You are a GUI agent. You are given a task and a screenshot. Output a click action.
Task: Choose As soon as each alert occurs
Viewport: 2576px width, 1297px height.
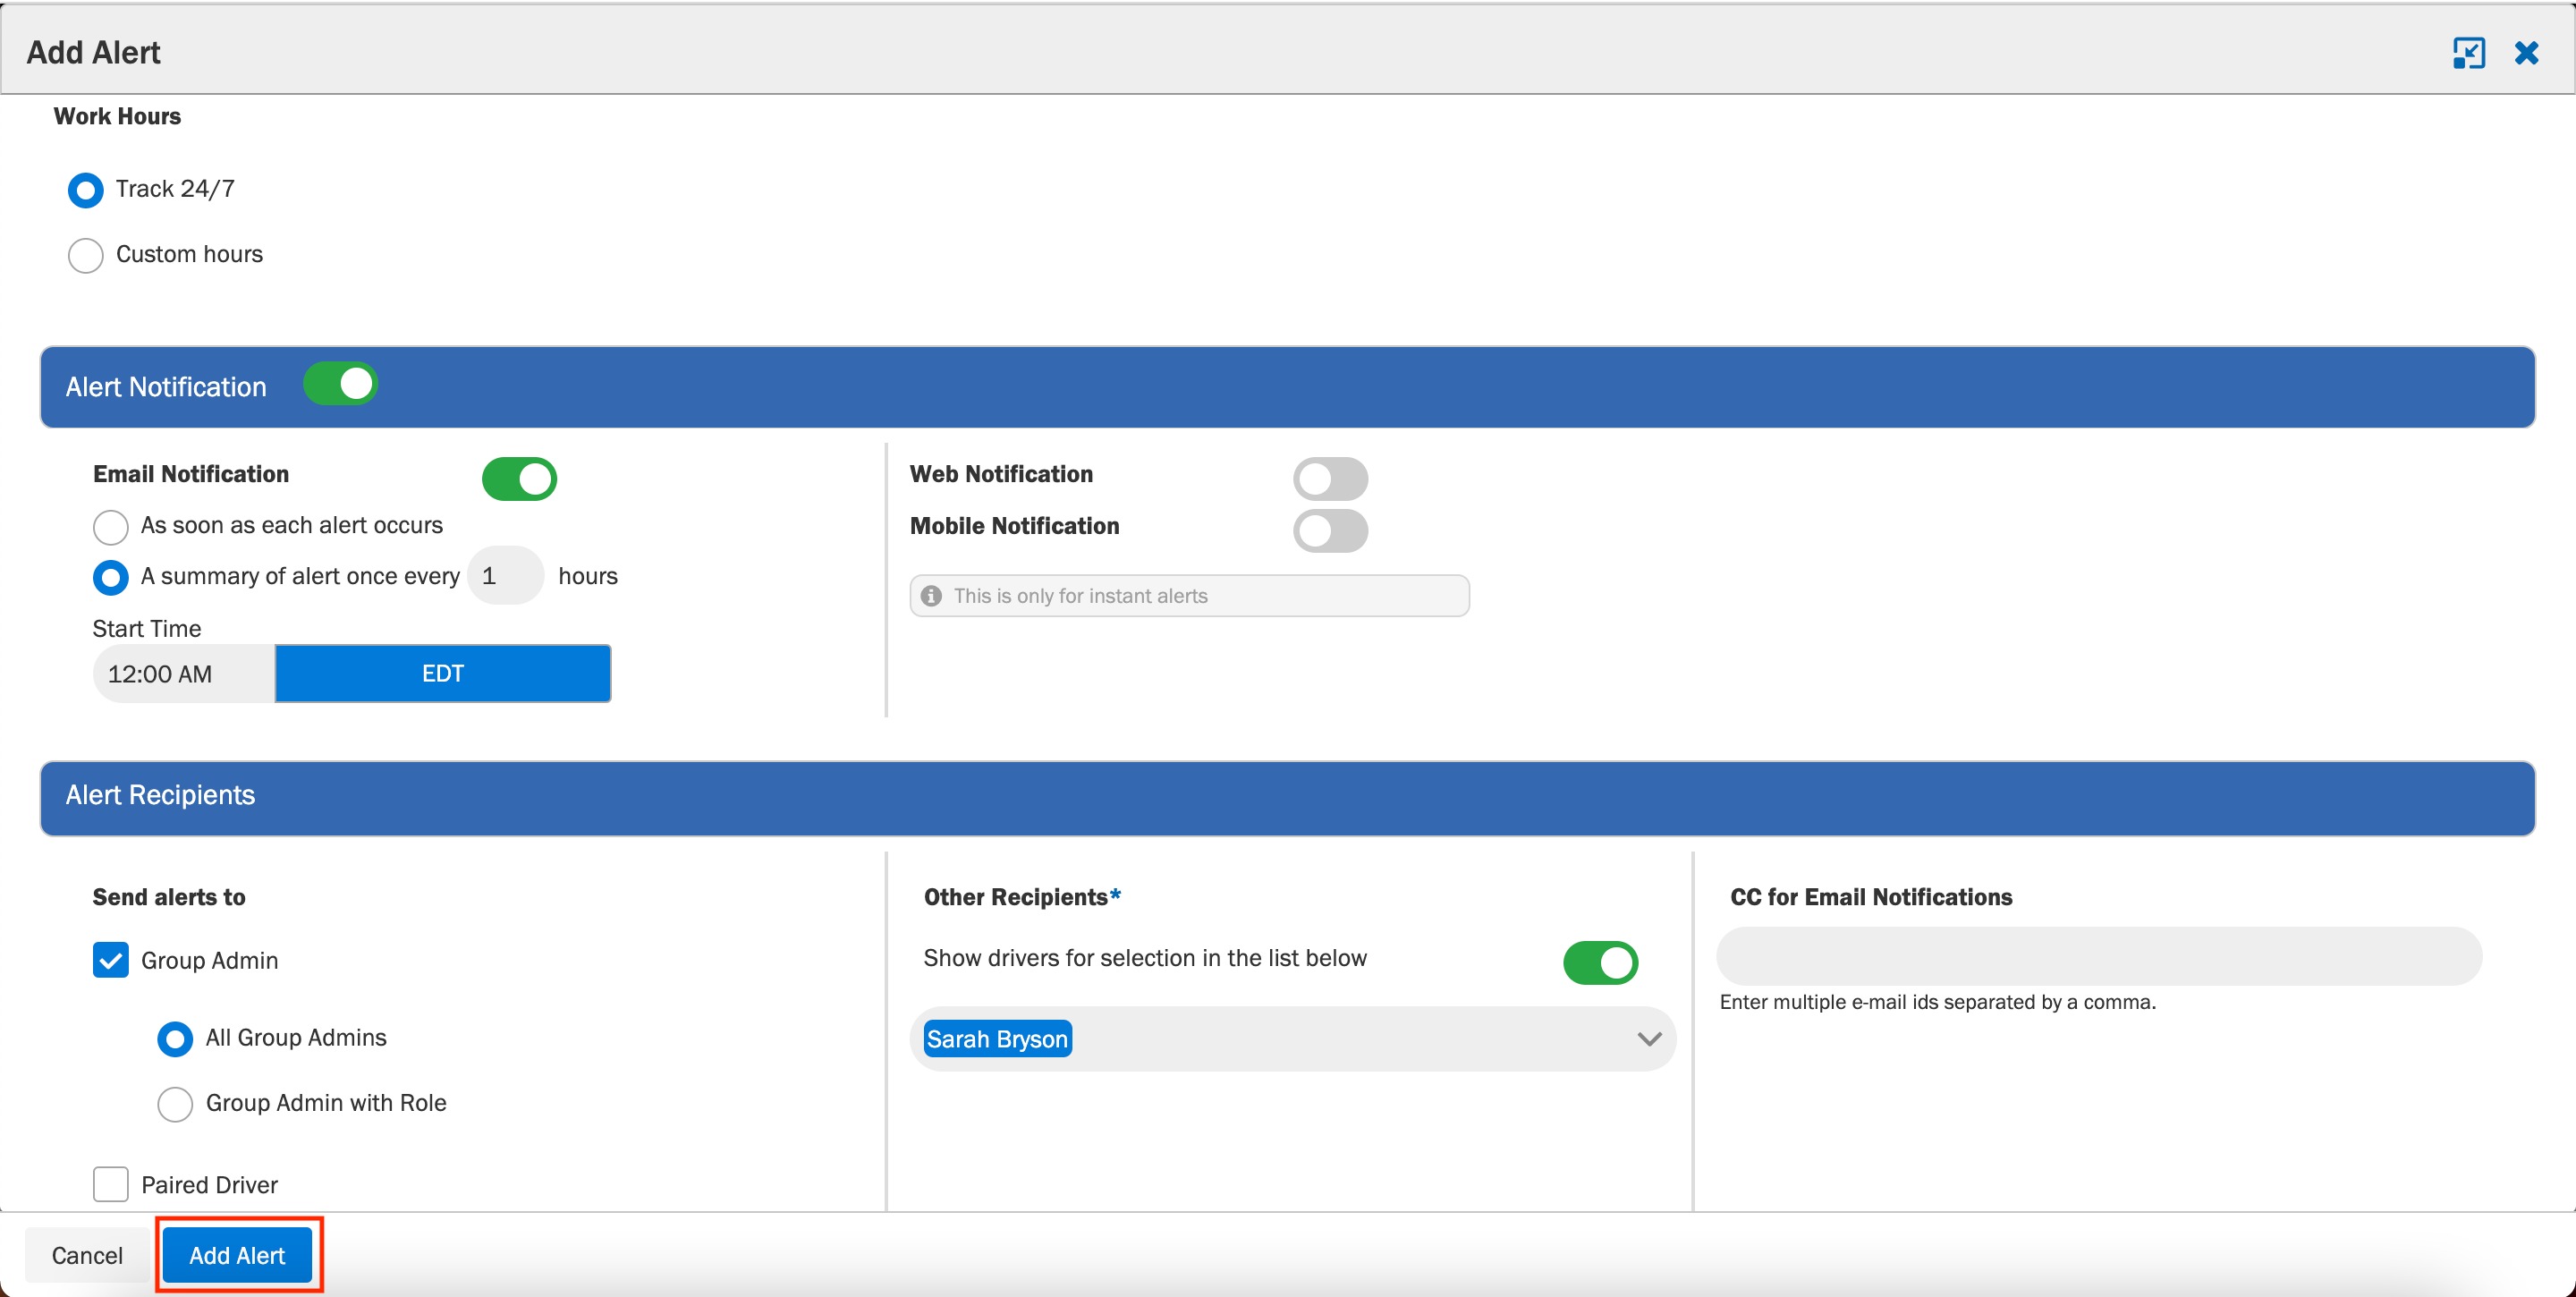[110, 526]
